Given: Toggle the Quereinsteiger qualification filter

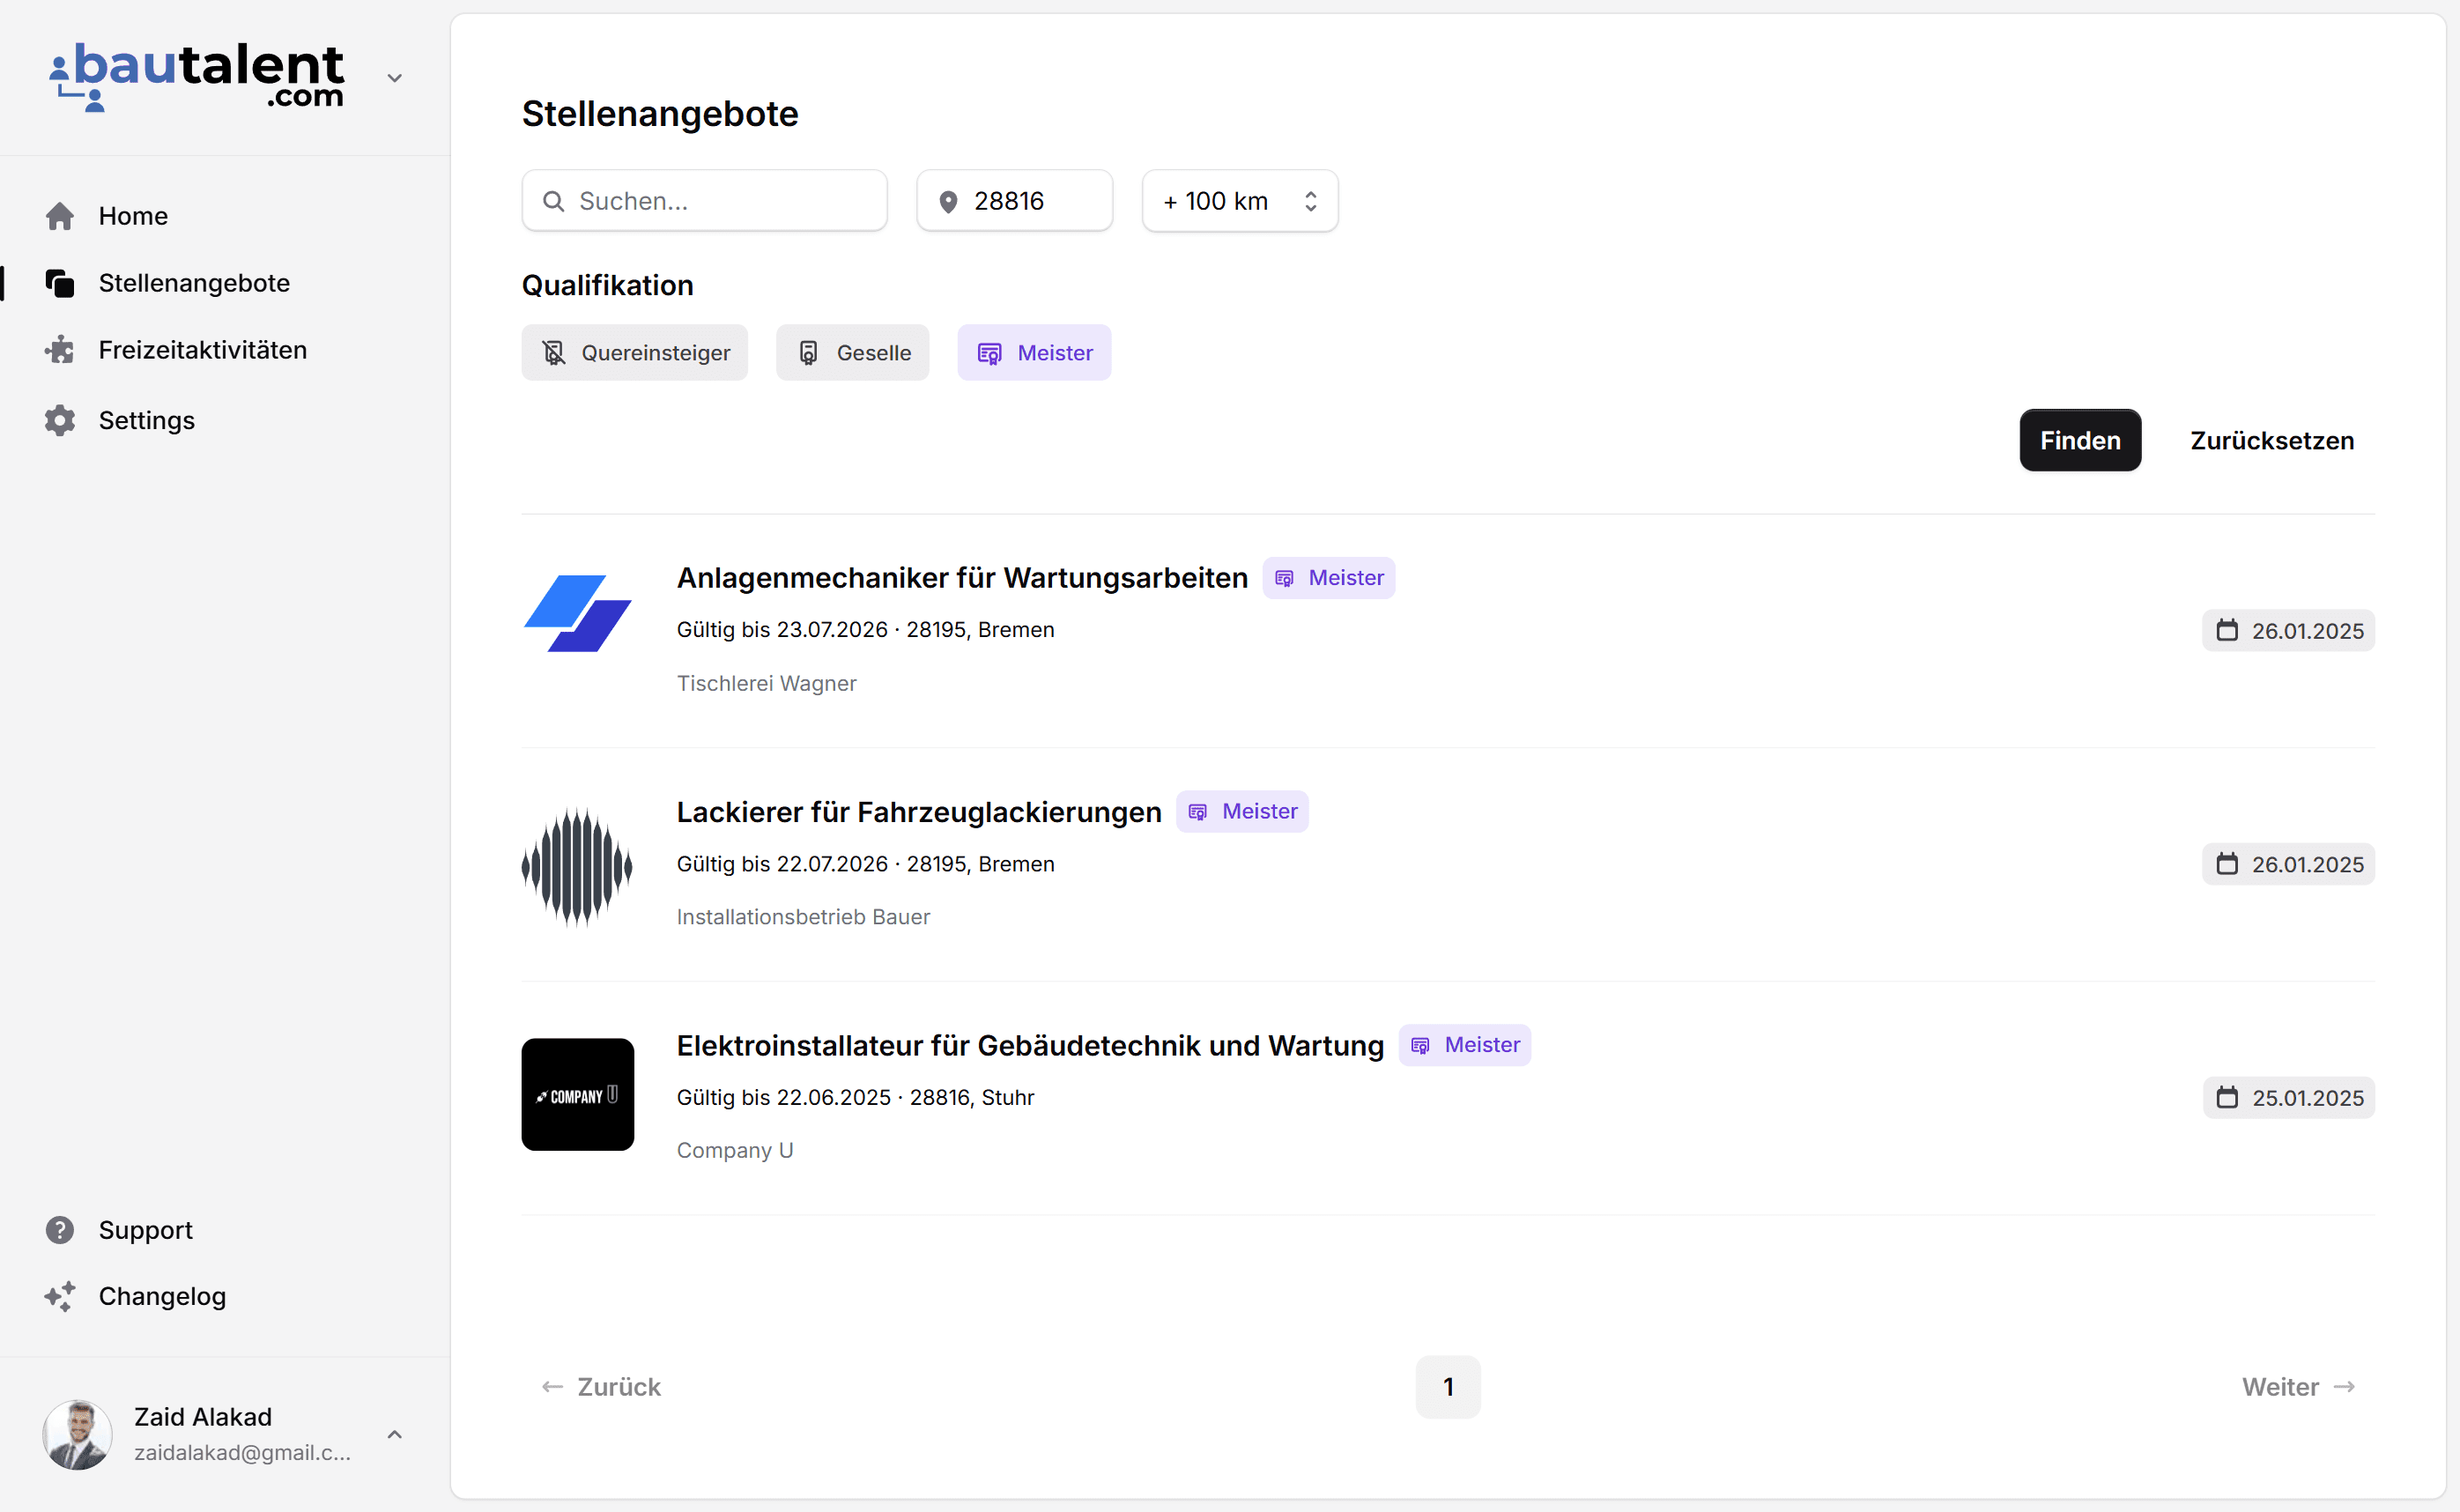Looking at the screenshot, I should click(x=634, y=352).
